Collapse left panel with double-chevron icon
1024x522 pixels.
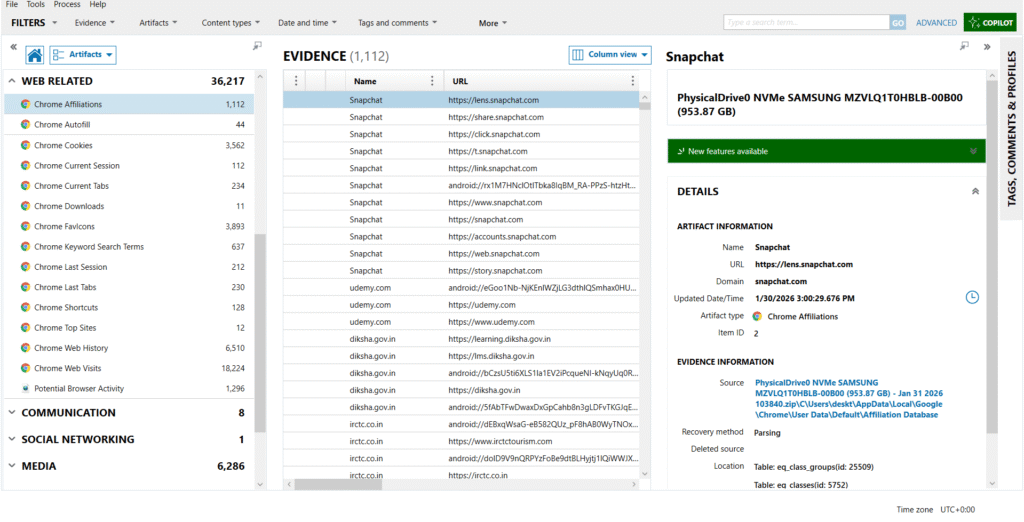(13, 46)
